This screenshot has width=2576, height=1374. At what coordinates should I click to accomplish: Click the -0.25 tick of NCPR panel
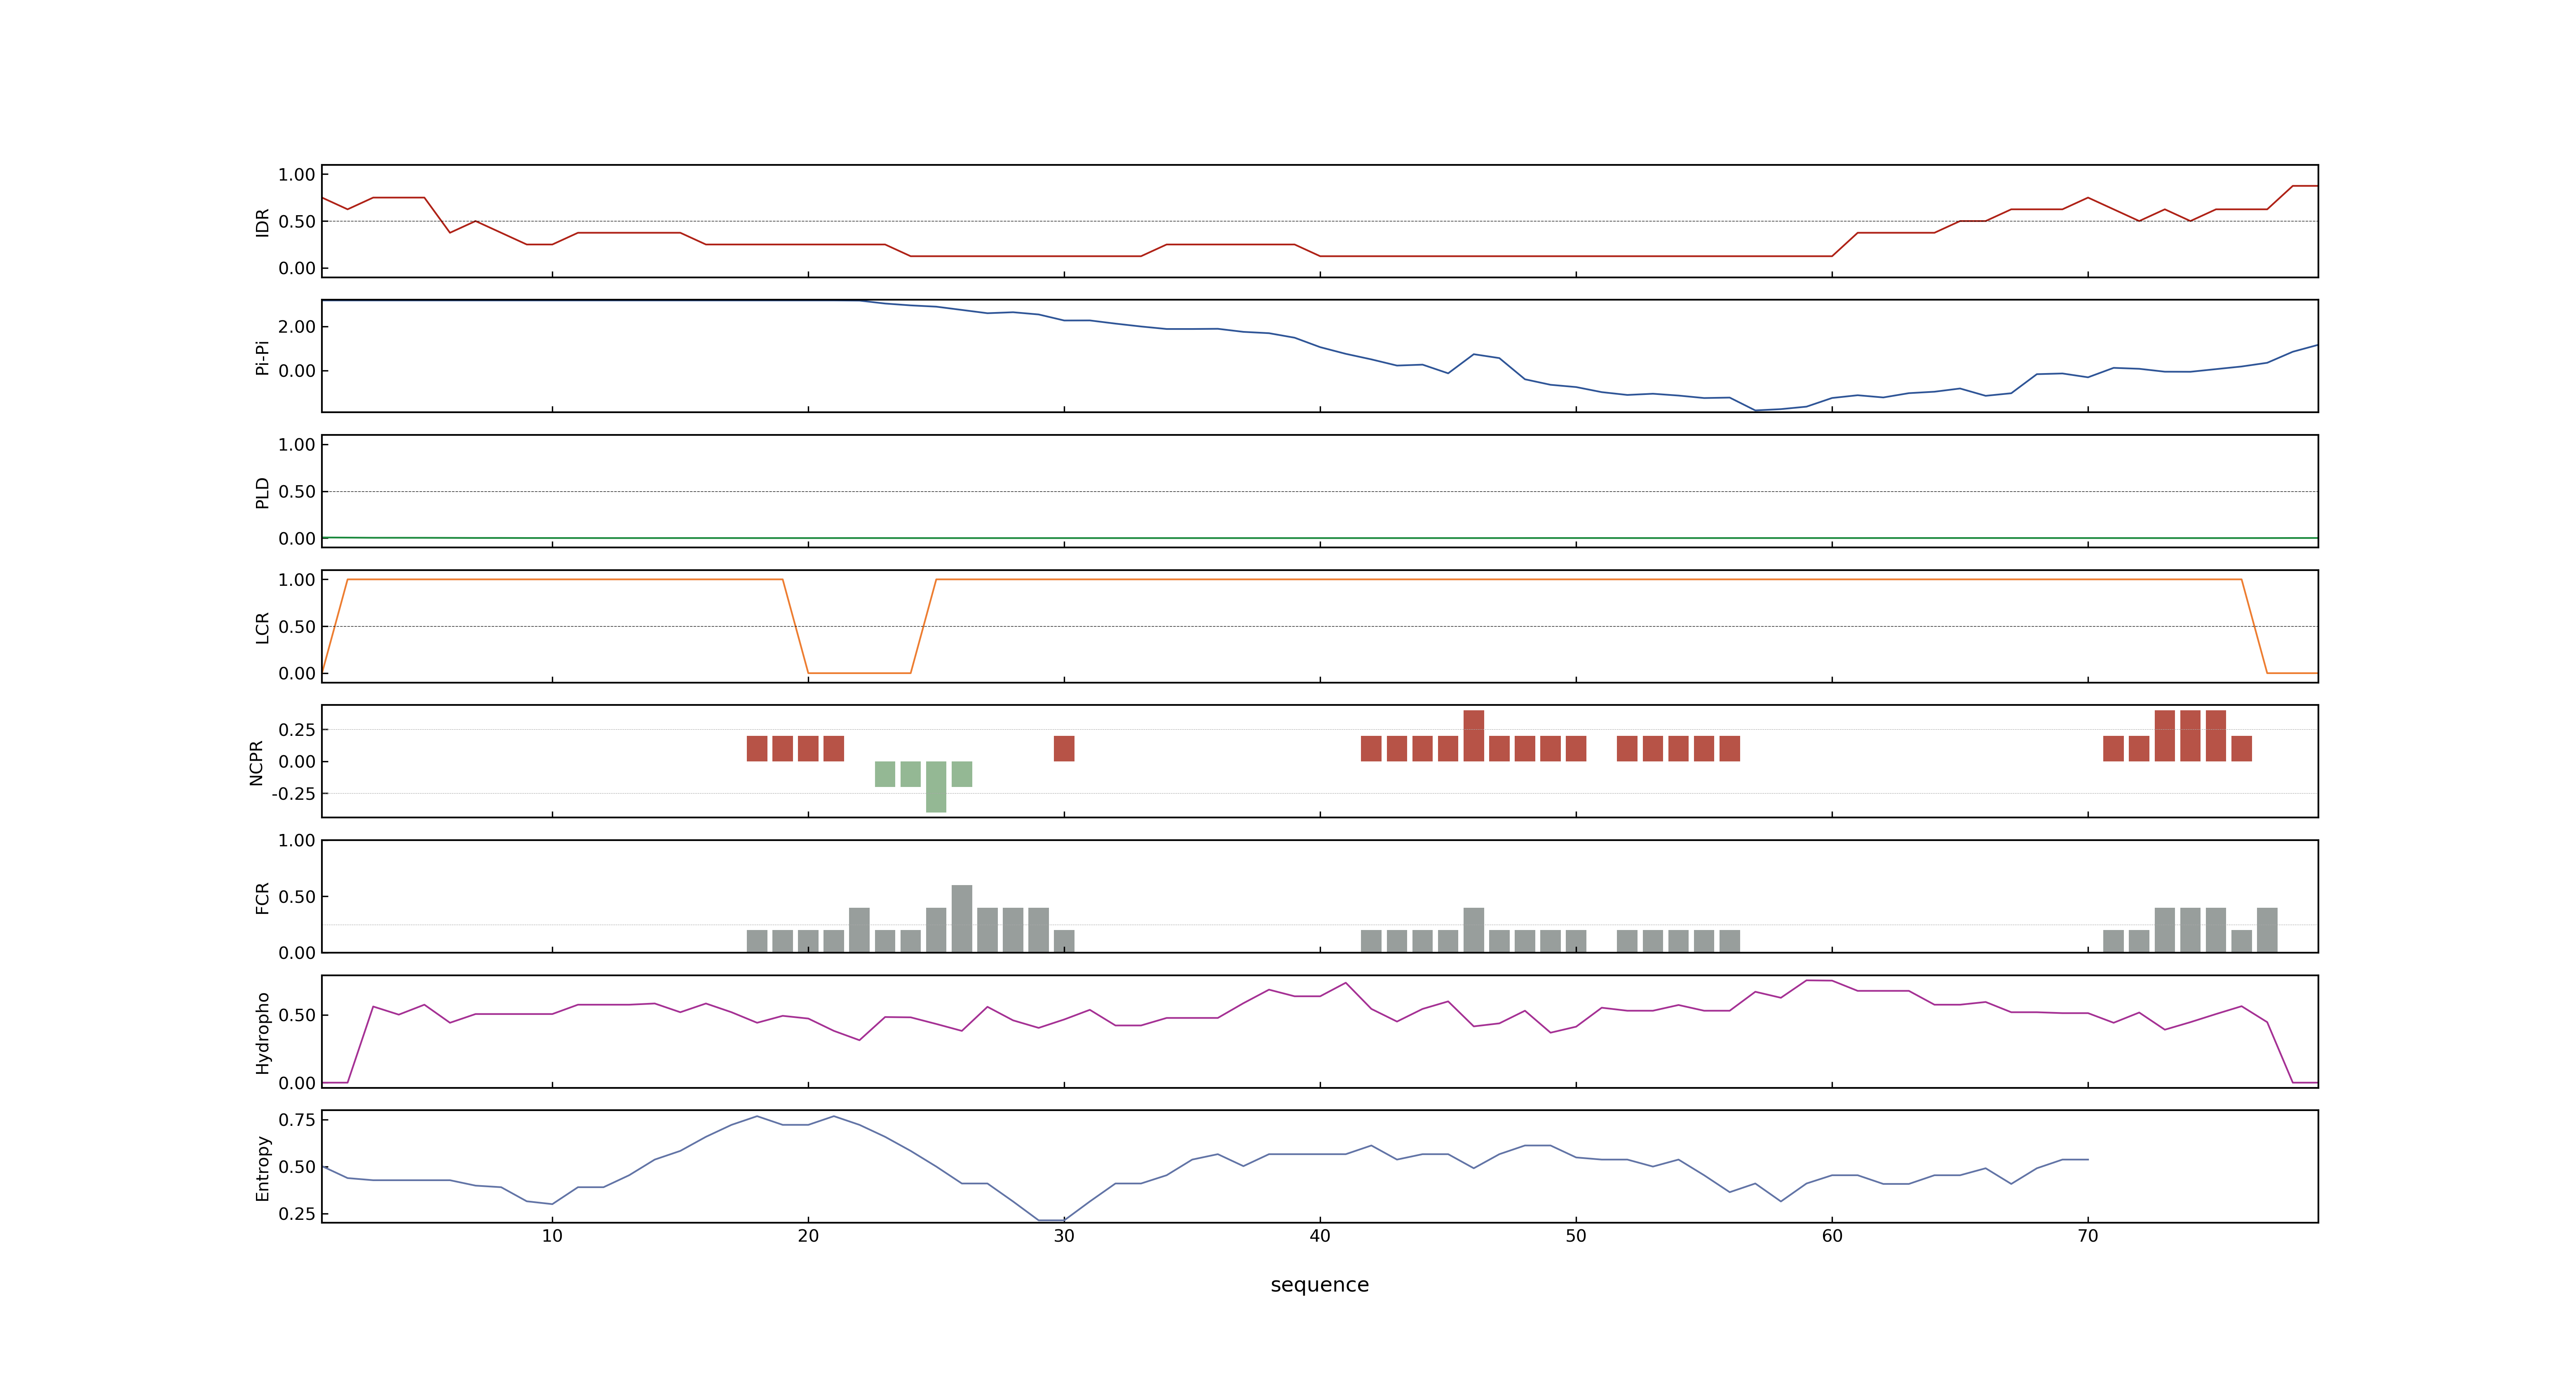coord(293,793)
